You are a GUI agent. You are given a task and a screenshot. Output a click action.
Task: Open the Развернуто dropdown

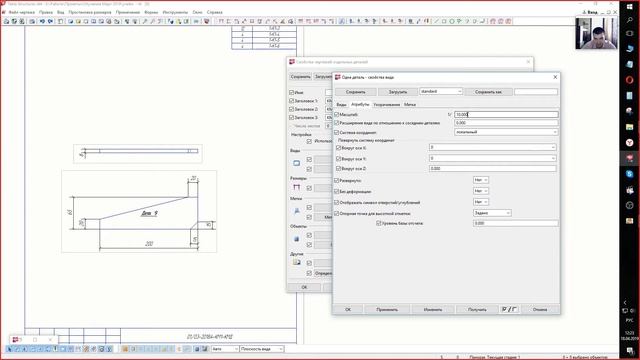(481, 180)
